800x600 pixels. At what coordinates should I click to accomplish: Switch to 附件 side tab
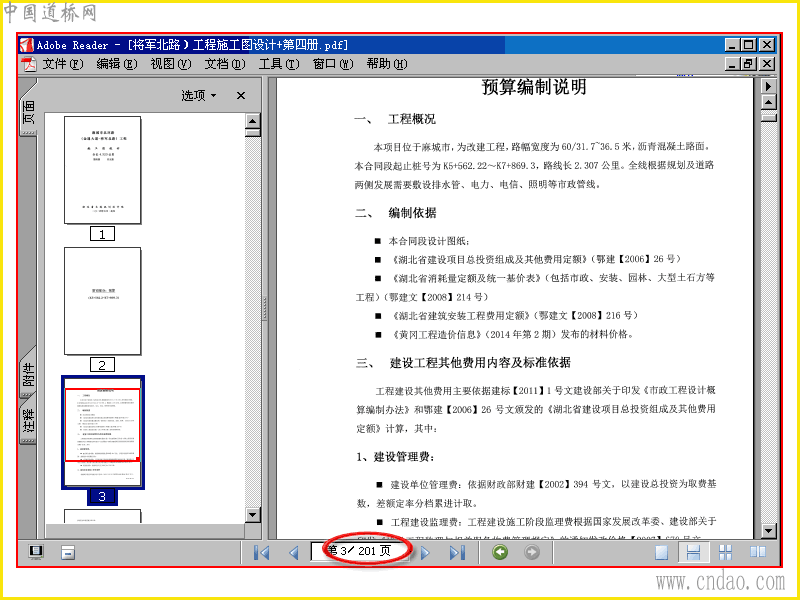(x=29, y=372)
